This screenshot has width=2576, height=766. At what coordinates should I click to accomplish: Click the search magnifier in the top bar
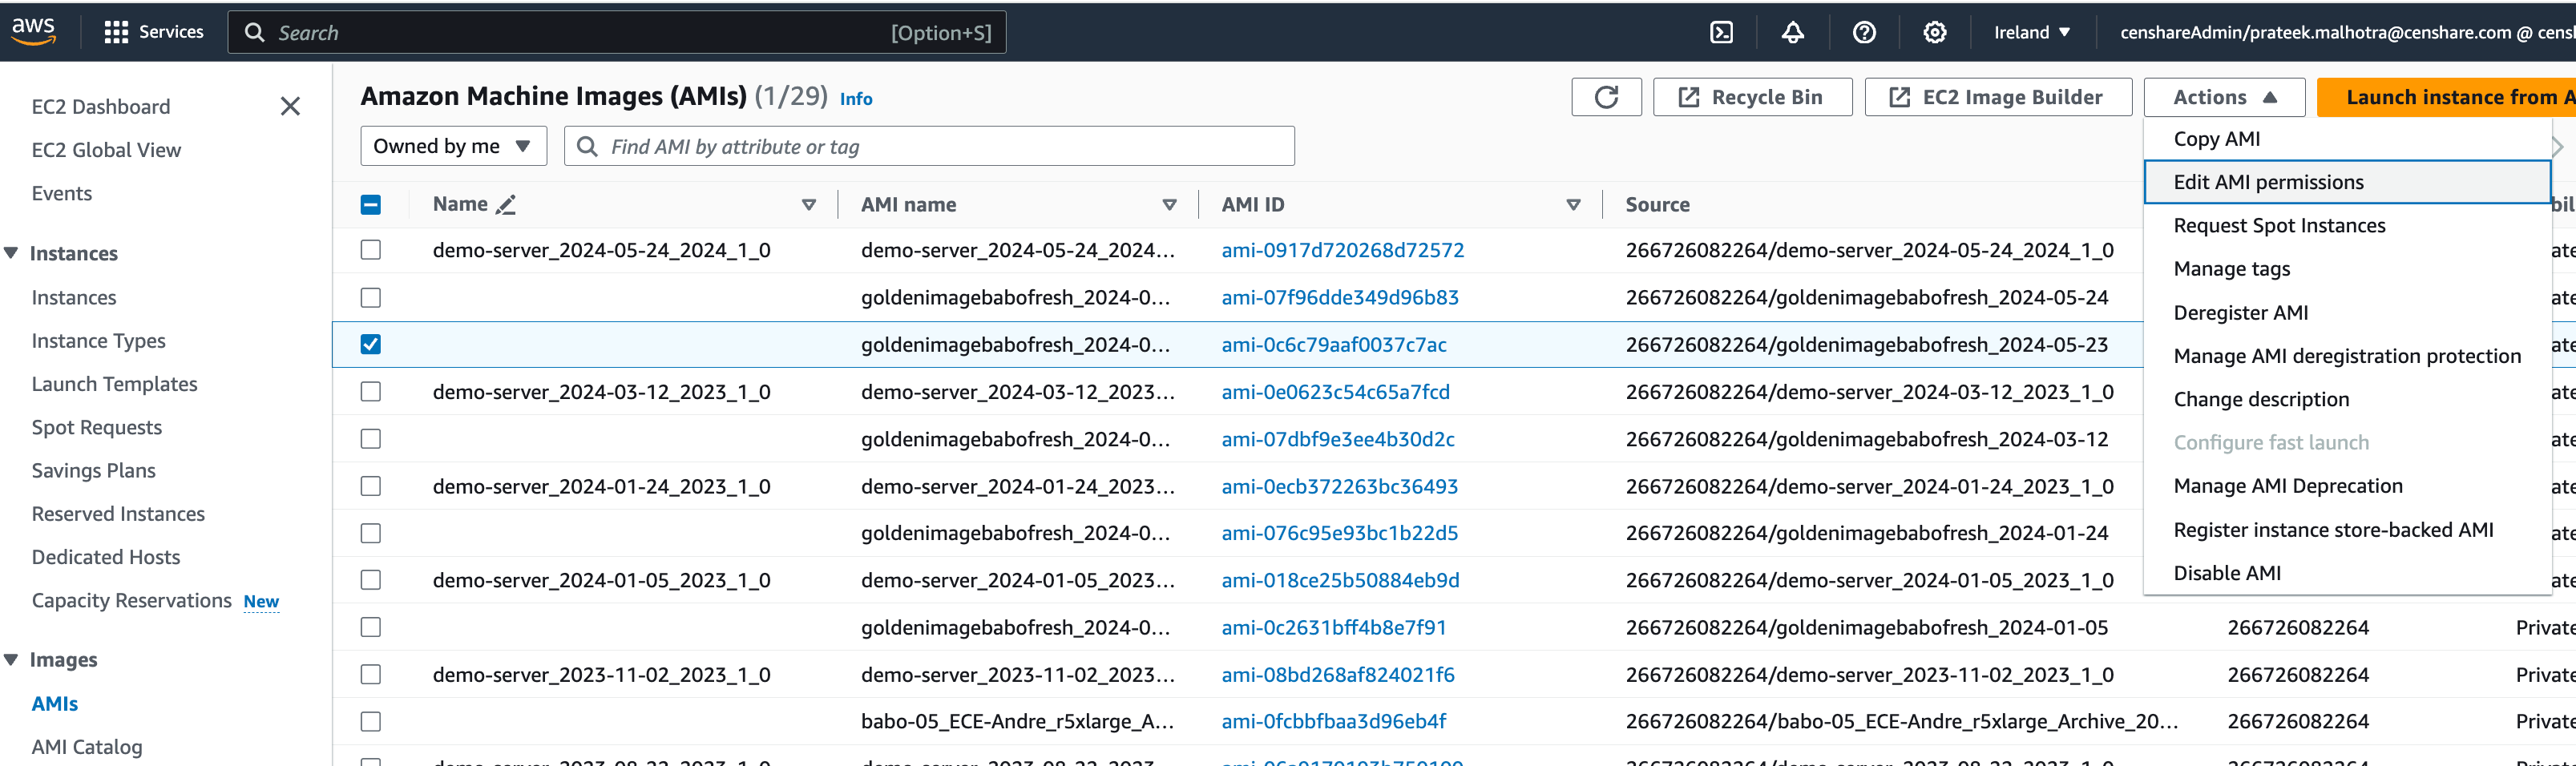tap(255, 32)
